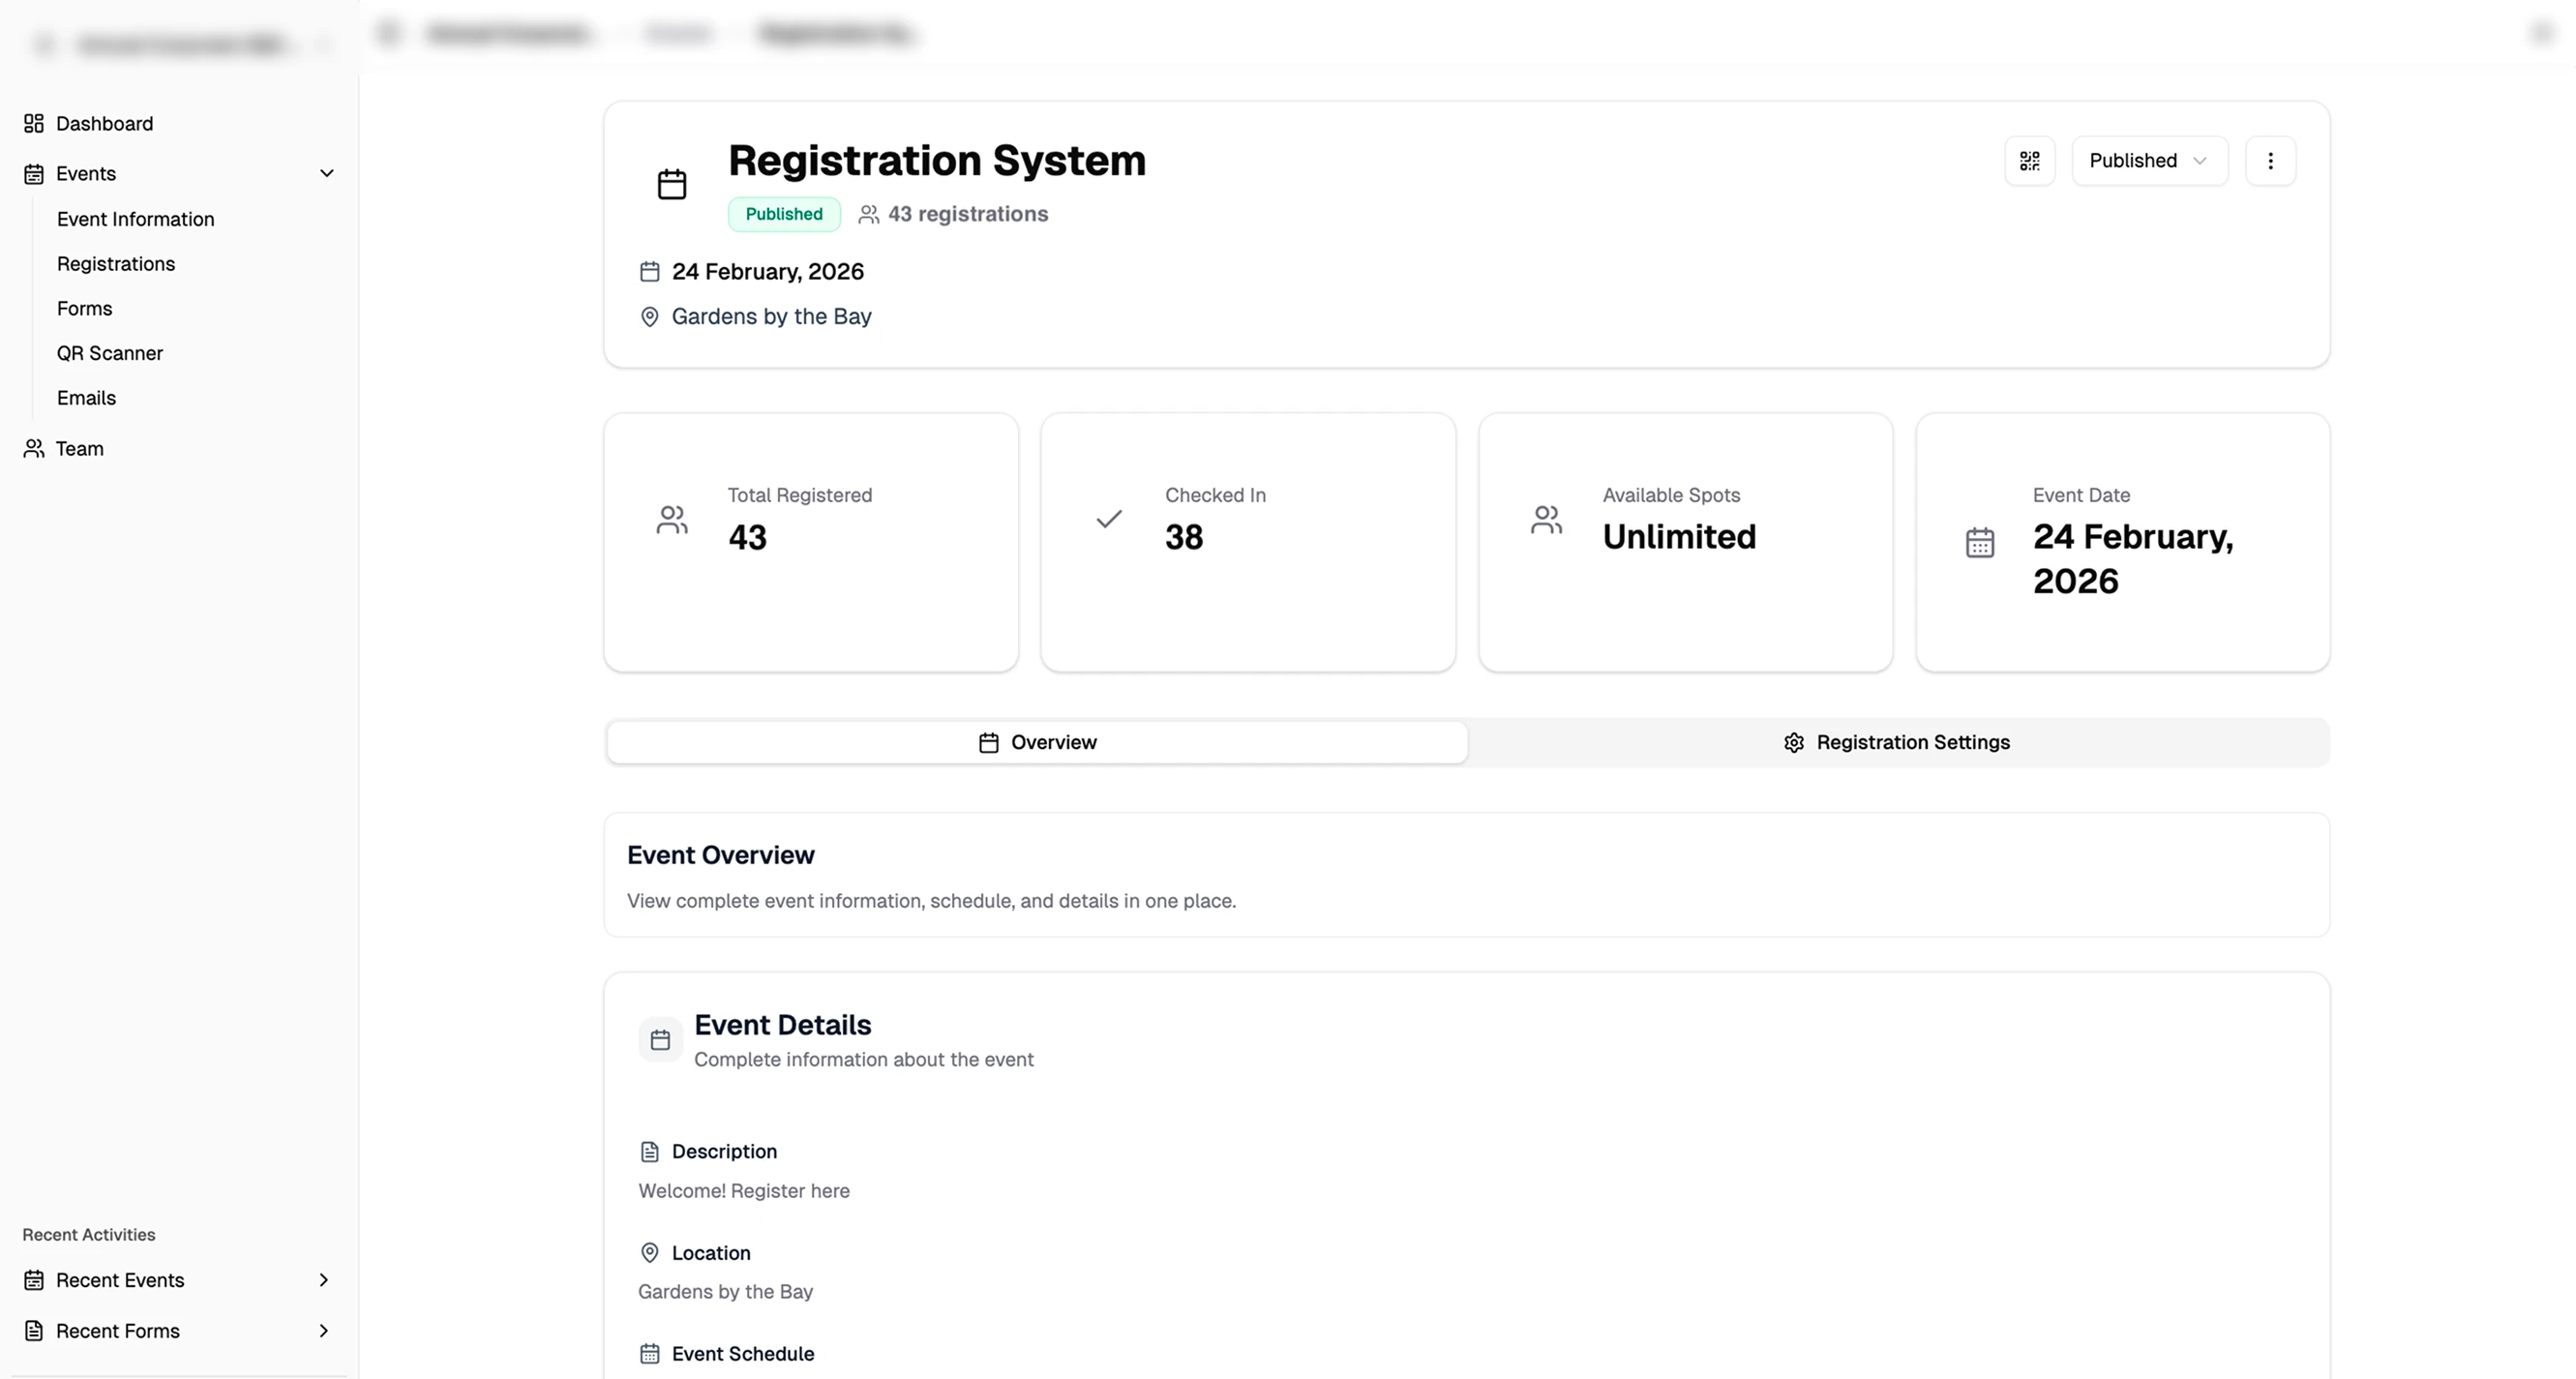Click the Published badge under Registration System title
Viewport: 2576px width, 1379px height.
coord(783,213)
